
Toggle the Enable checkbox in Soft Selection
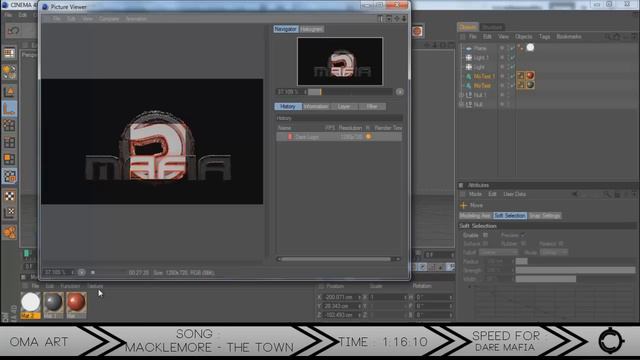pyautogui.click(x=485, y=236)
